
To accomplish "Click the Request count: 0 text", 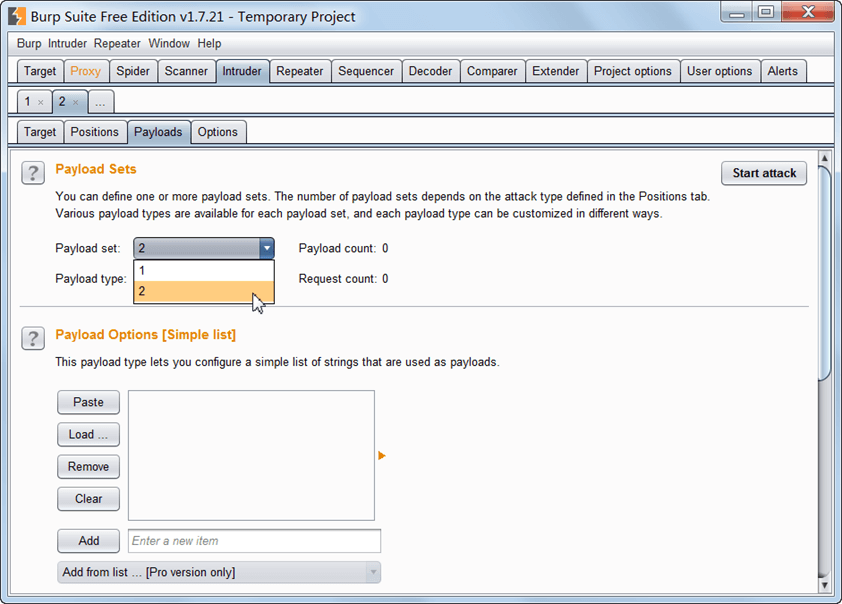I will [x=344, y=279].
